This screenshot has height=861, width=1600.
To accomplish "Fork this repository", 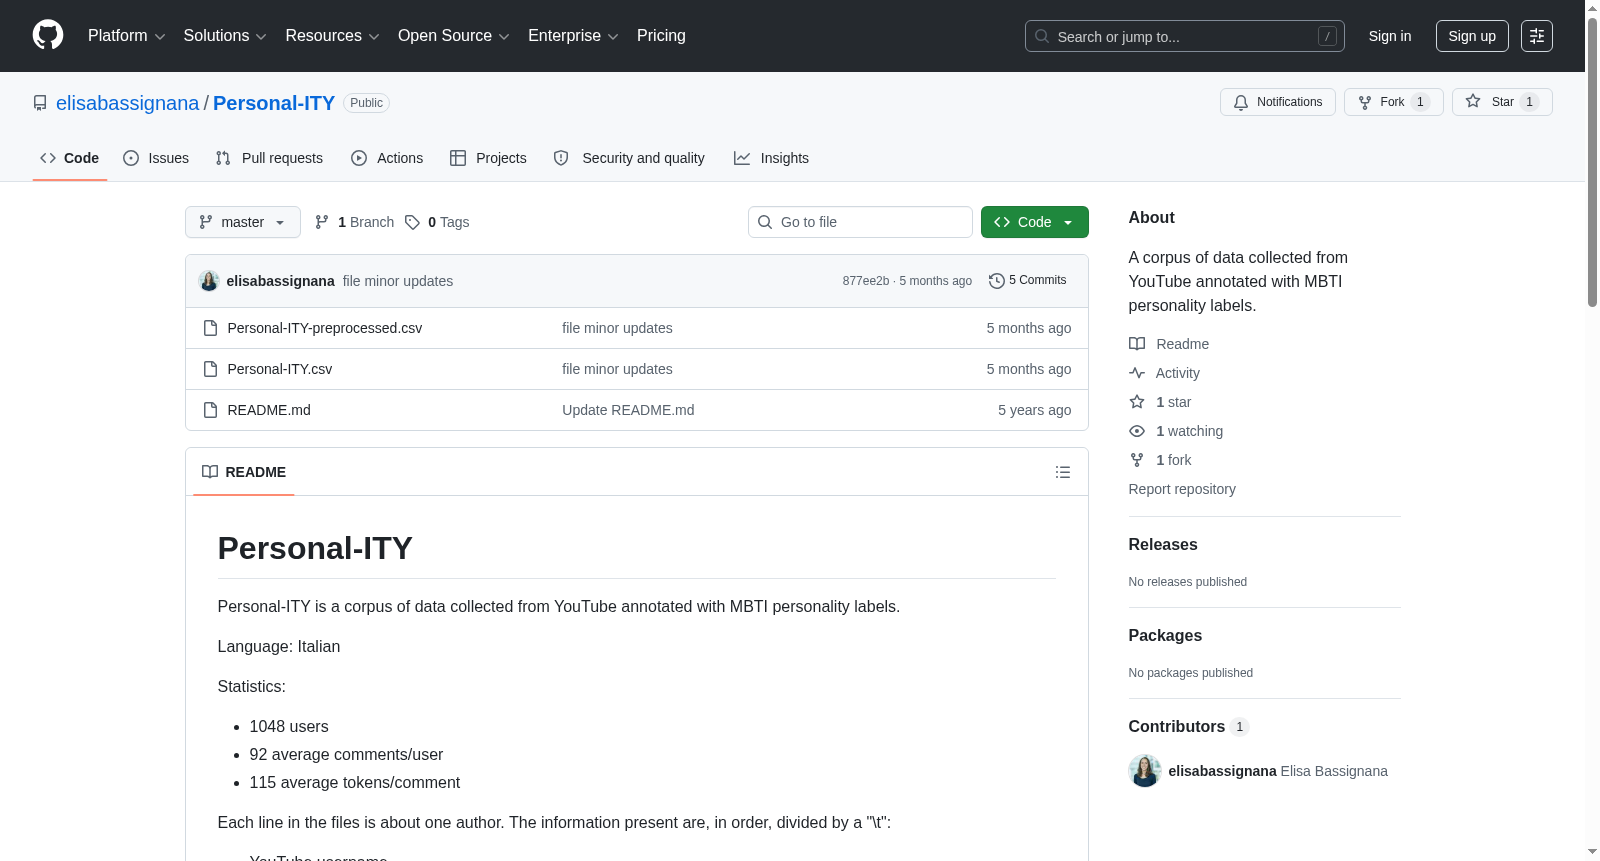I will click(1394, 102).
